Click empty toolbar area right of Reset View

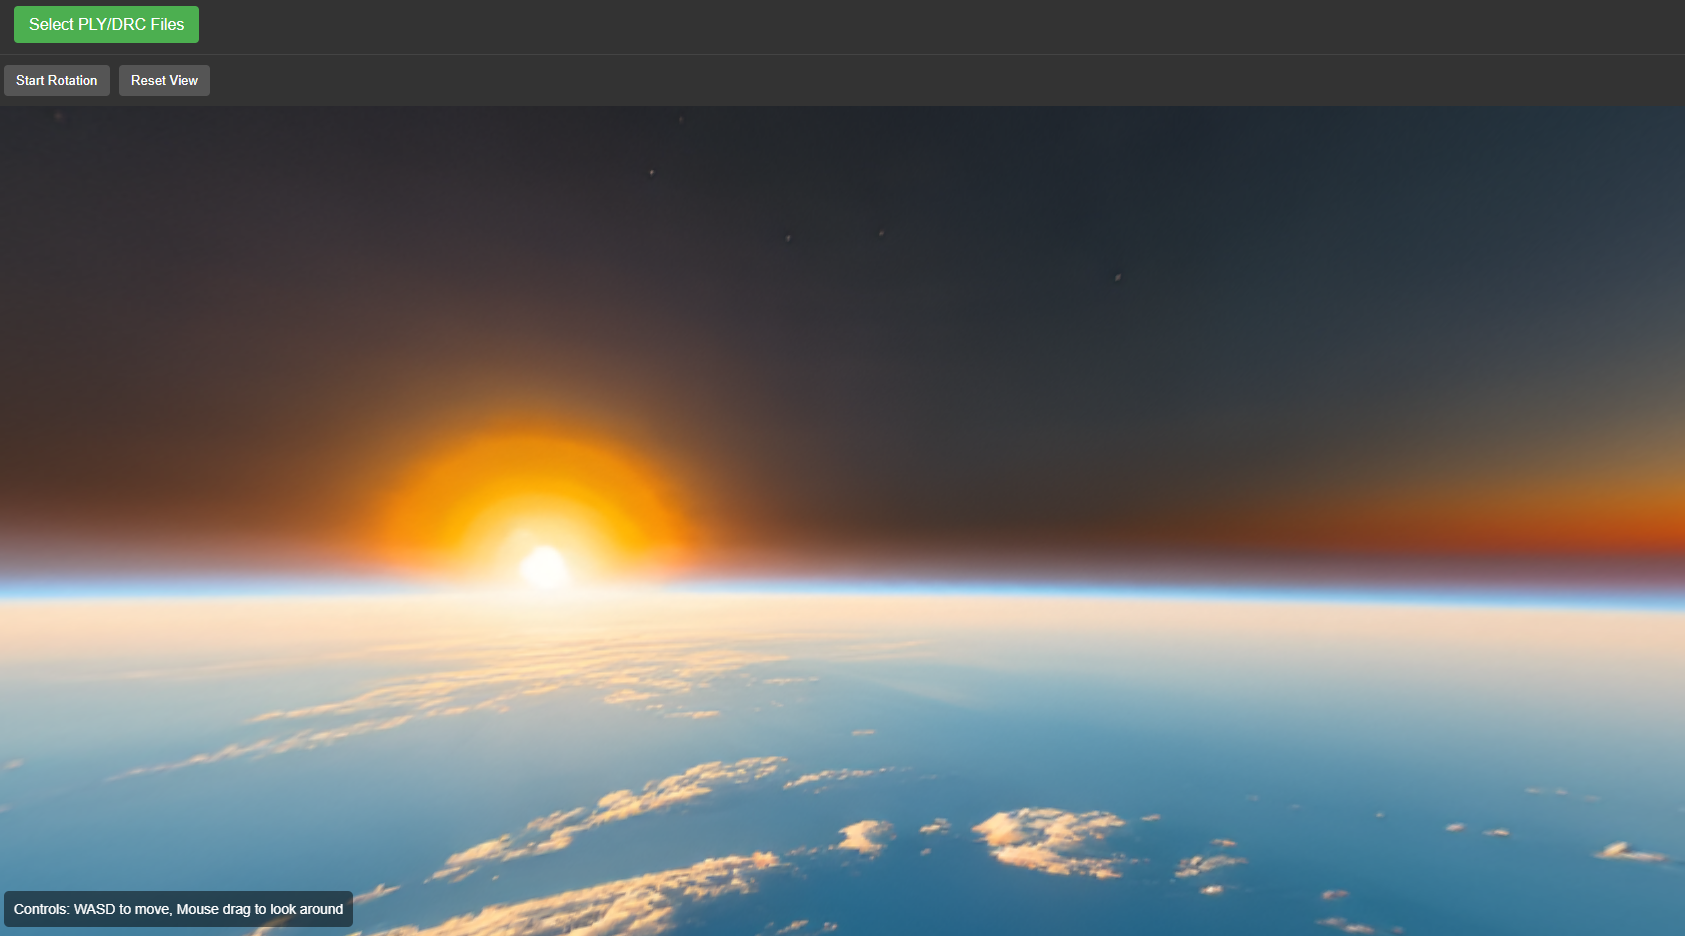pos(900,81)
